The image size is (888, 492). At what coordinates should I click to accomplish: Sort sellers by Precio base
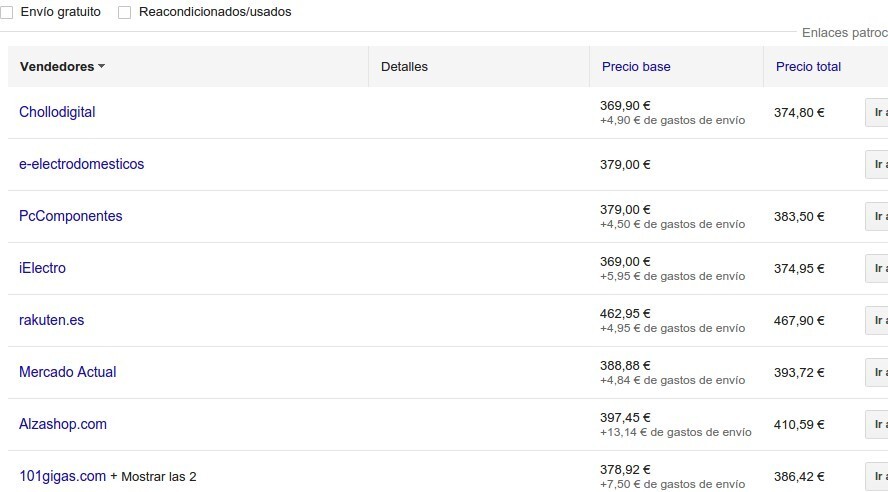pos(636,67)
